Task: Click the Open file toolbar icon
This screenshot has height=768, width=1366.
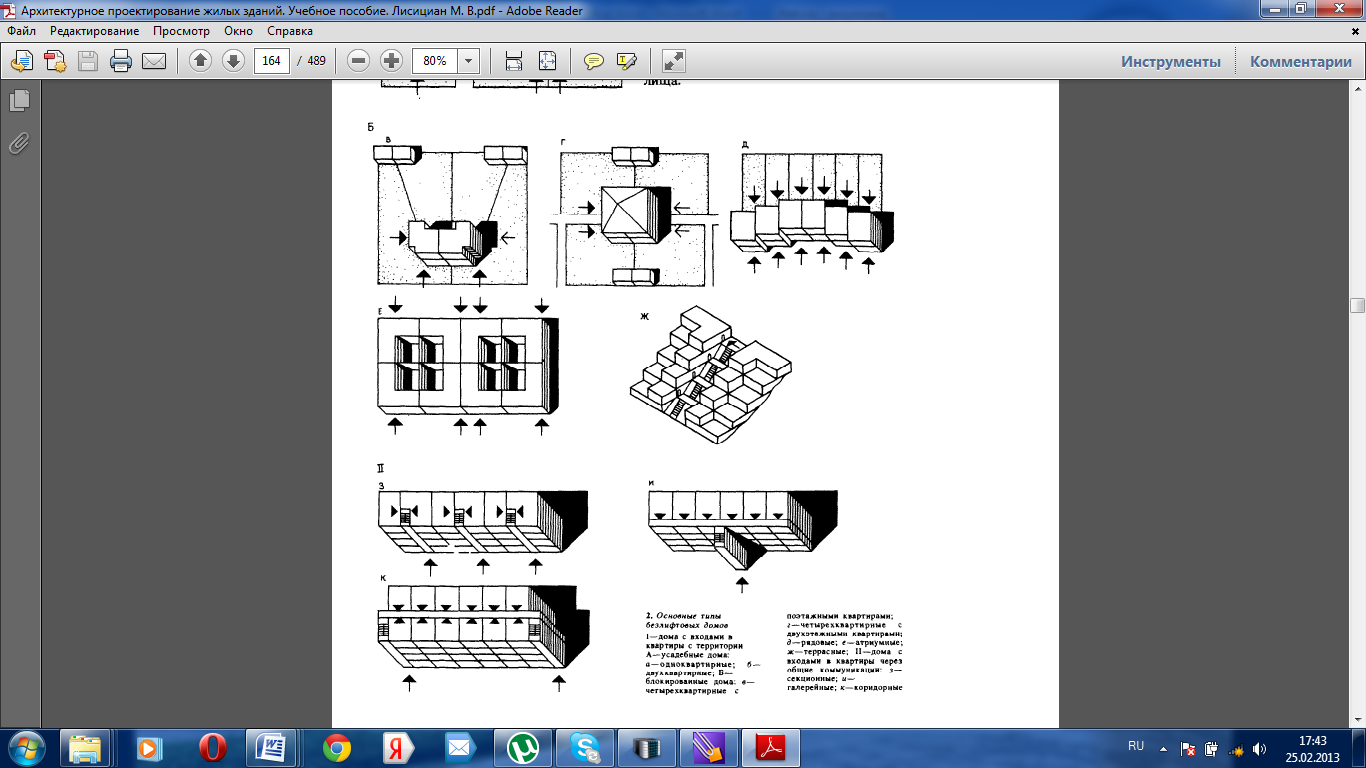Action: pyautogui.click(x=21, y=61)
